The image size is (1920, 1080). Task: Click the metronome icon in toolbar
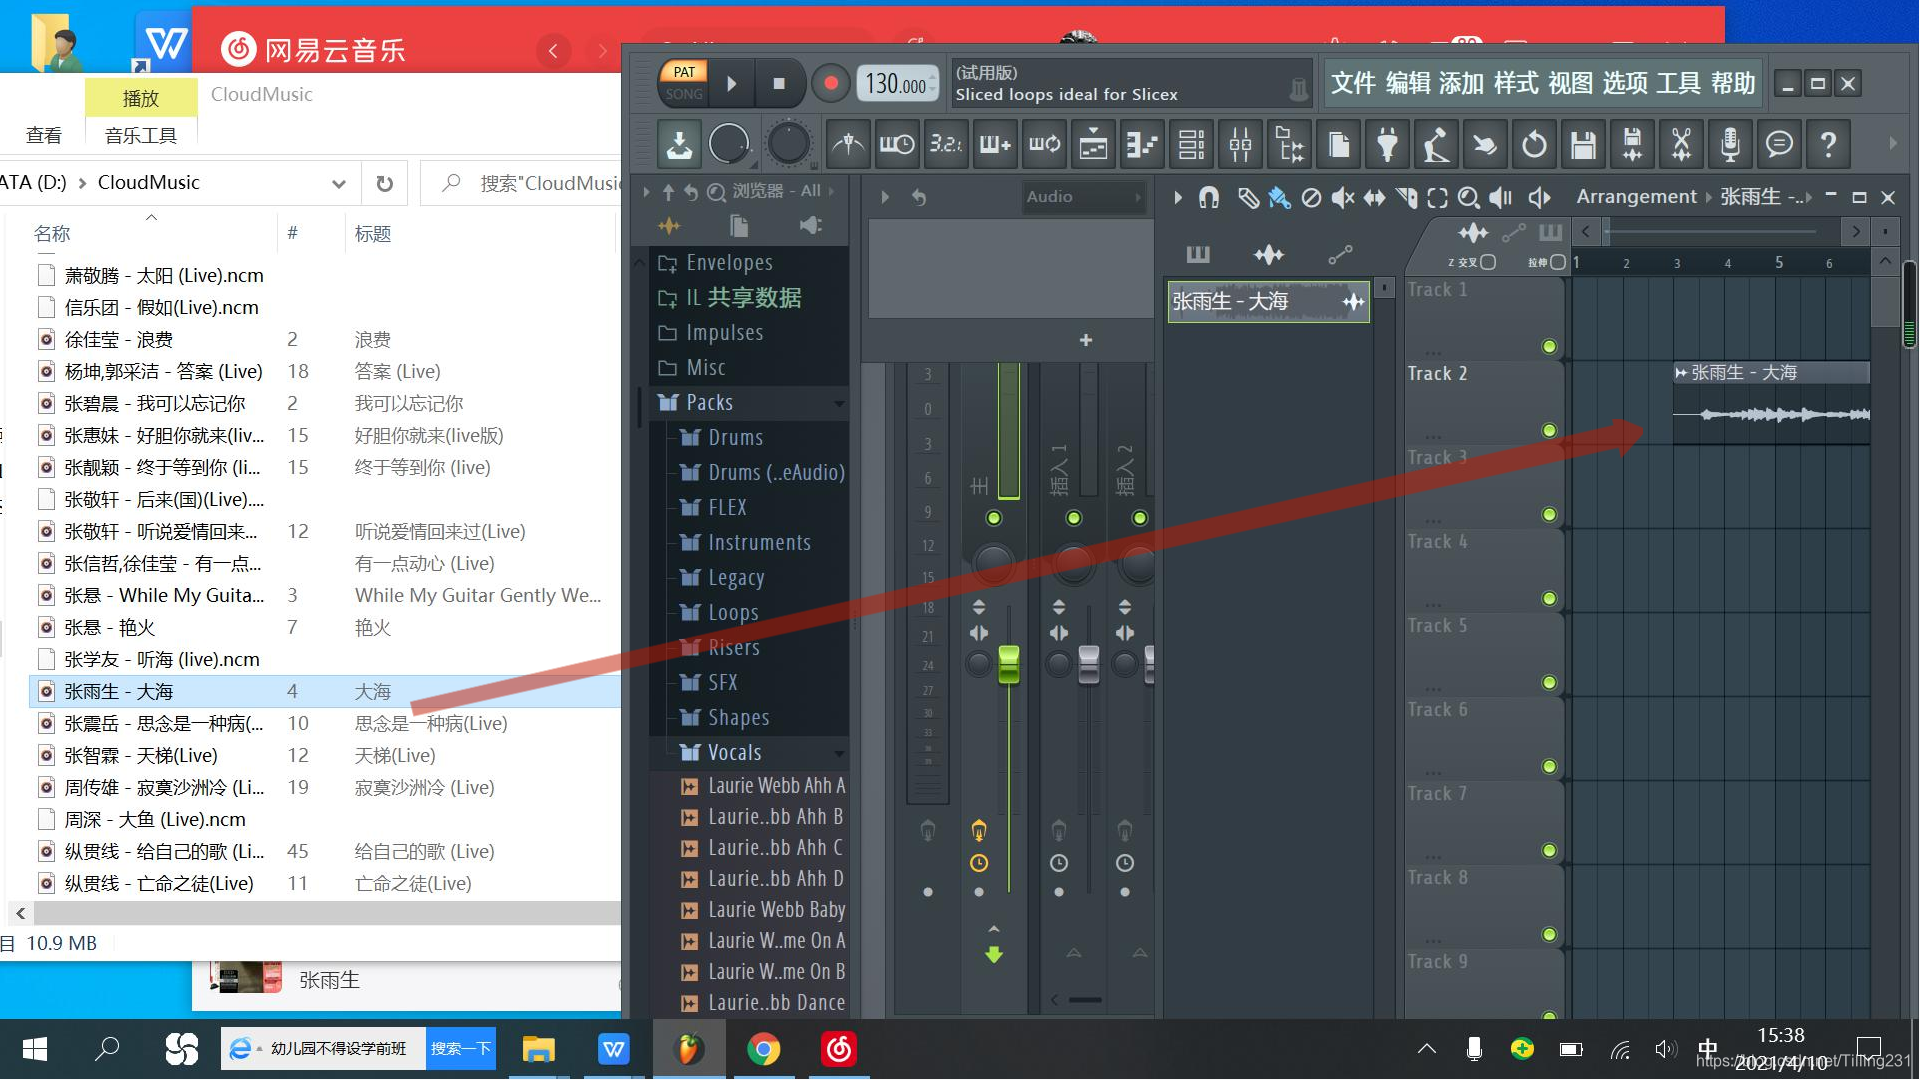(848, 145)
